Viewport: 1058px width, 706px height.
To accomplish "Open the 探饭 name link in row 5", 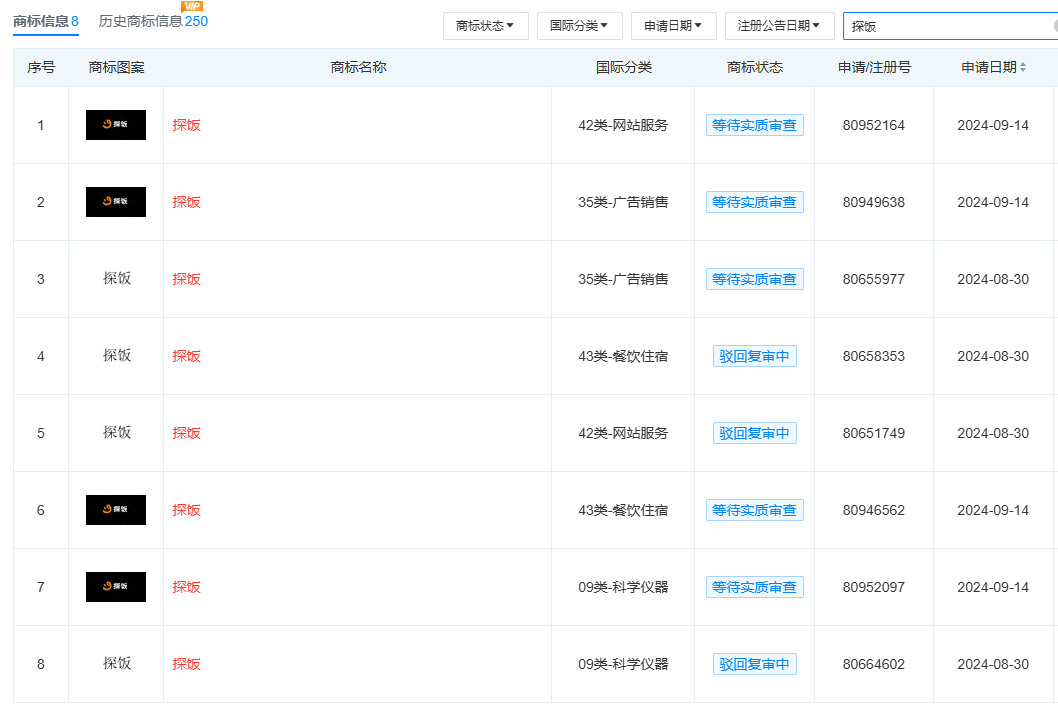I will (186, 433).
